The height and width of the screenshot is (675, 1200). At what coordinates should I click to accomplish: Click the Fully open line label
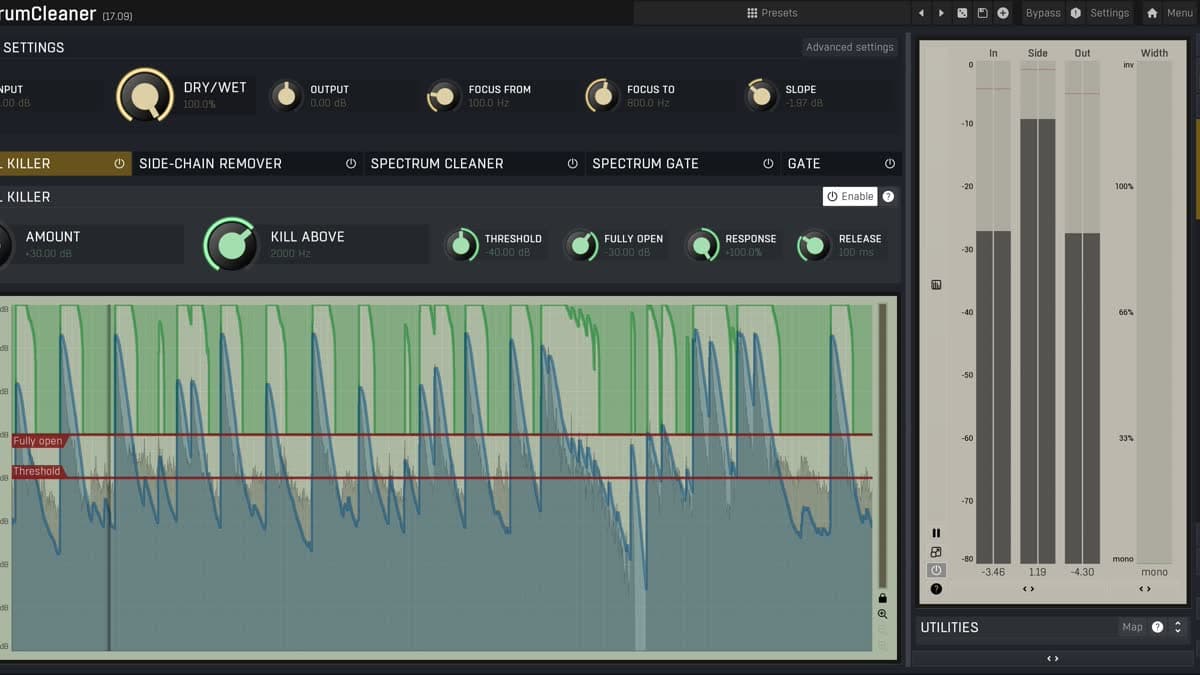38,441
